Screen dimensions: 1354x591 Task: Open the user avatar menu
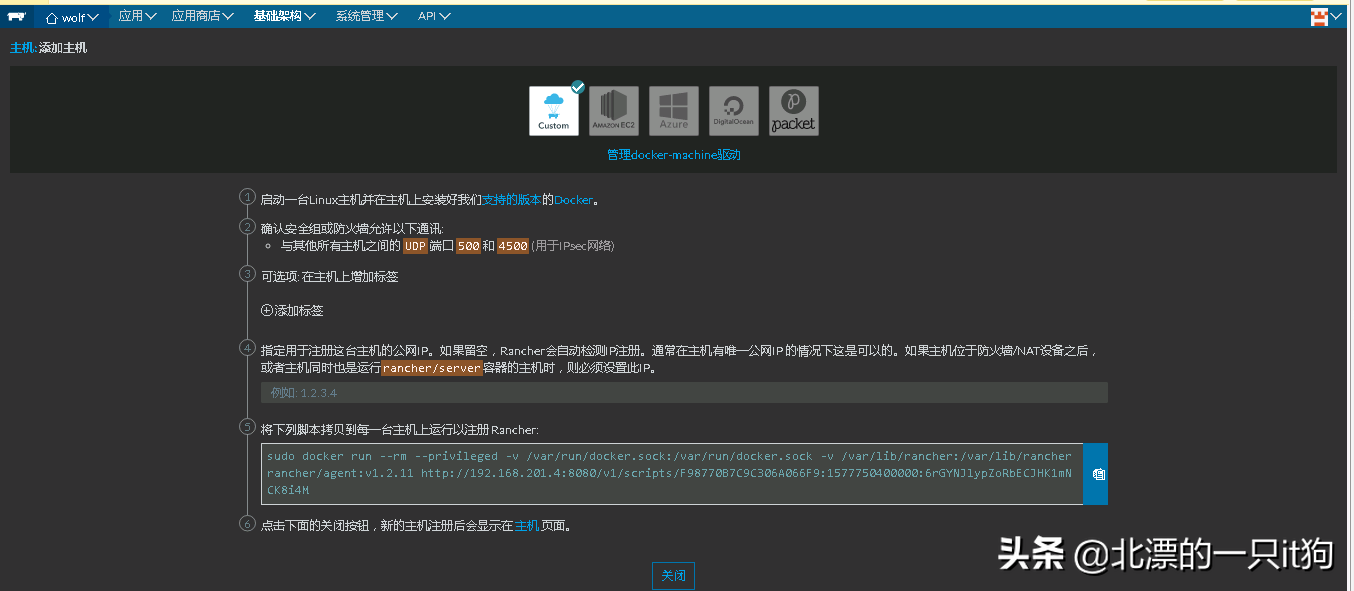[1325, 16]
